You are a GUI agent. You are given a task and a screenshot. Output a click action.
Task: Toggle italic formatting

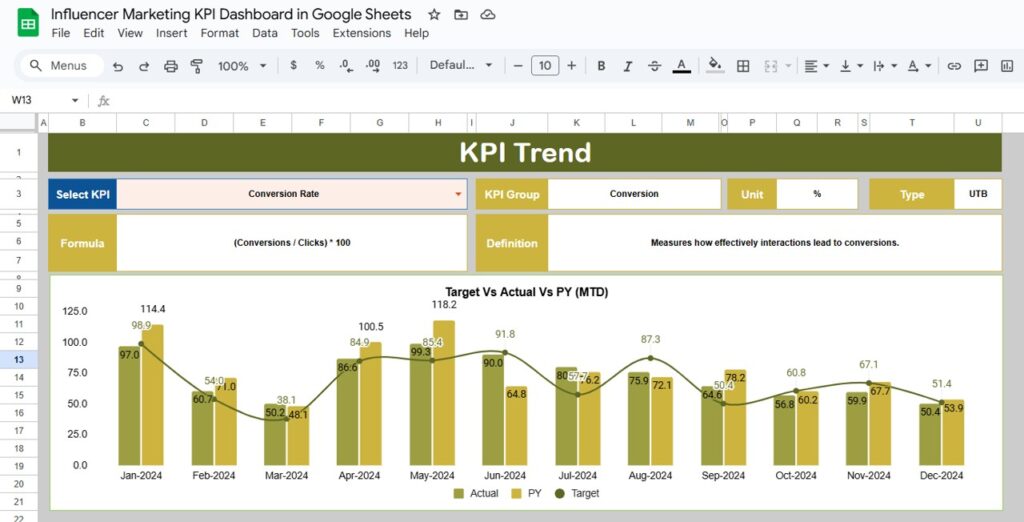point(628,65)
